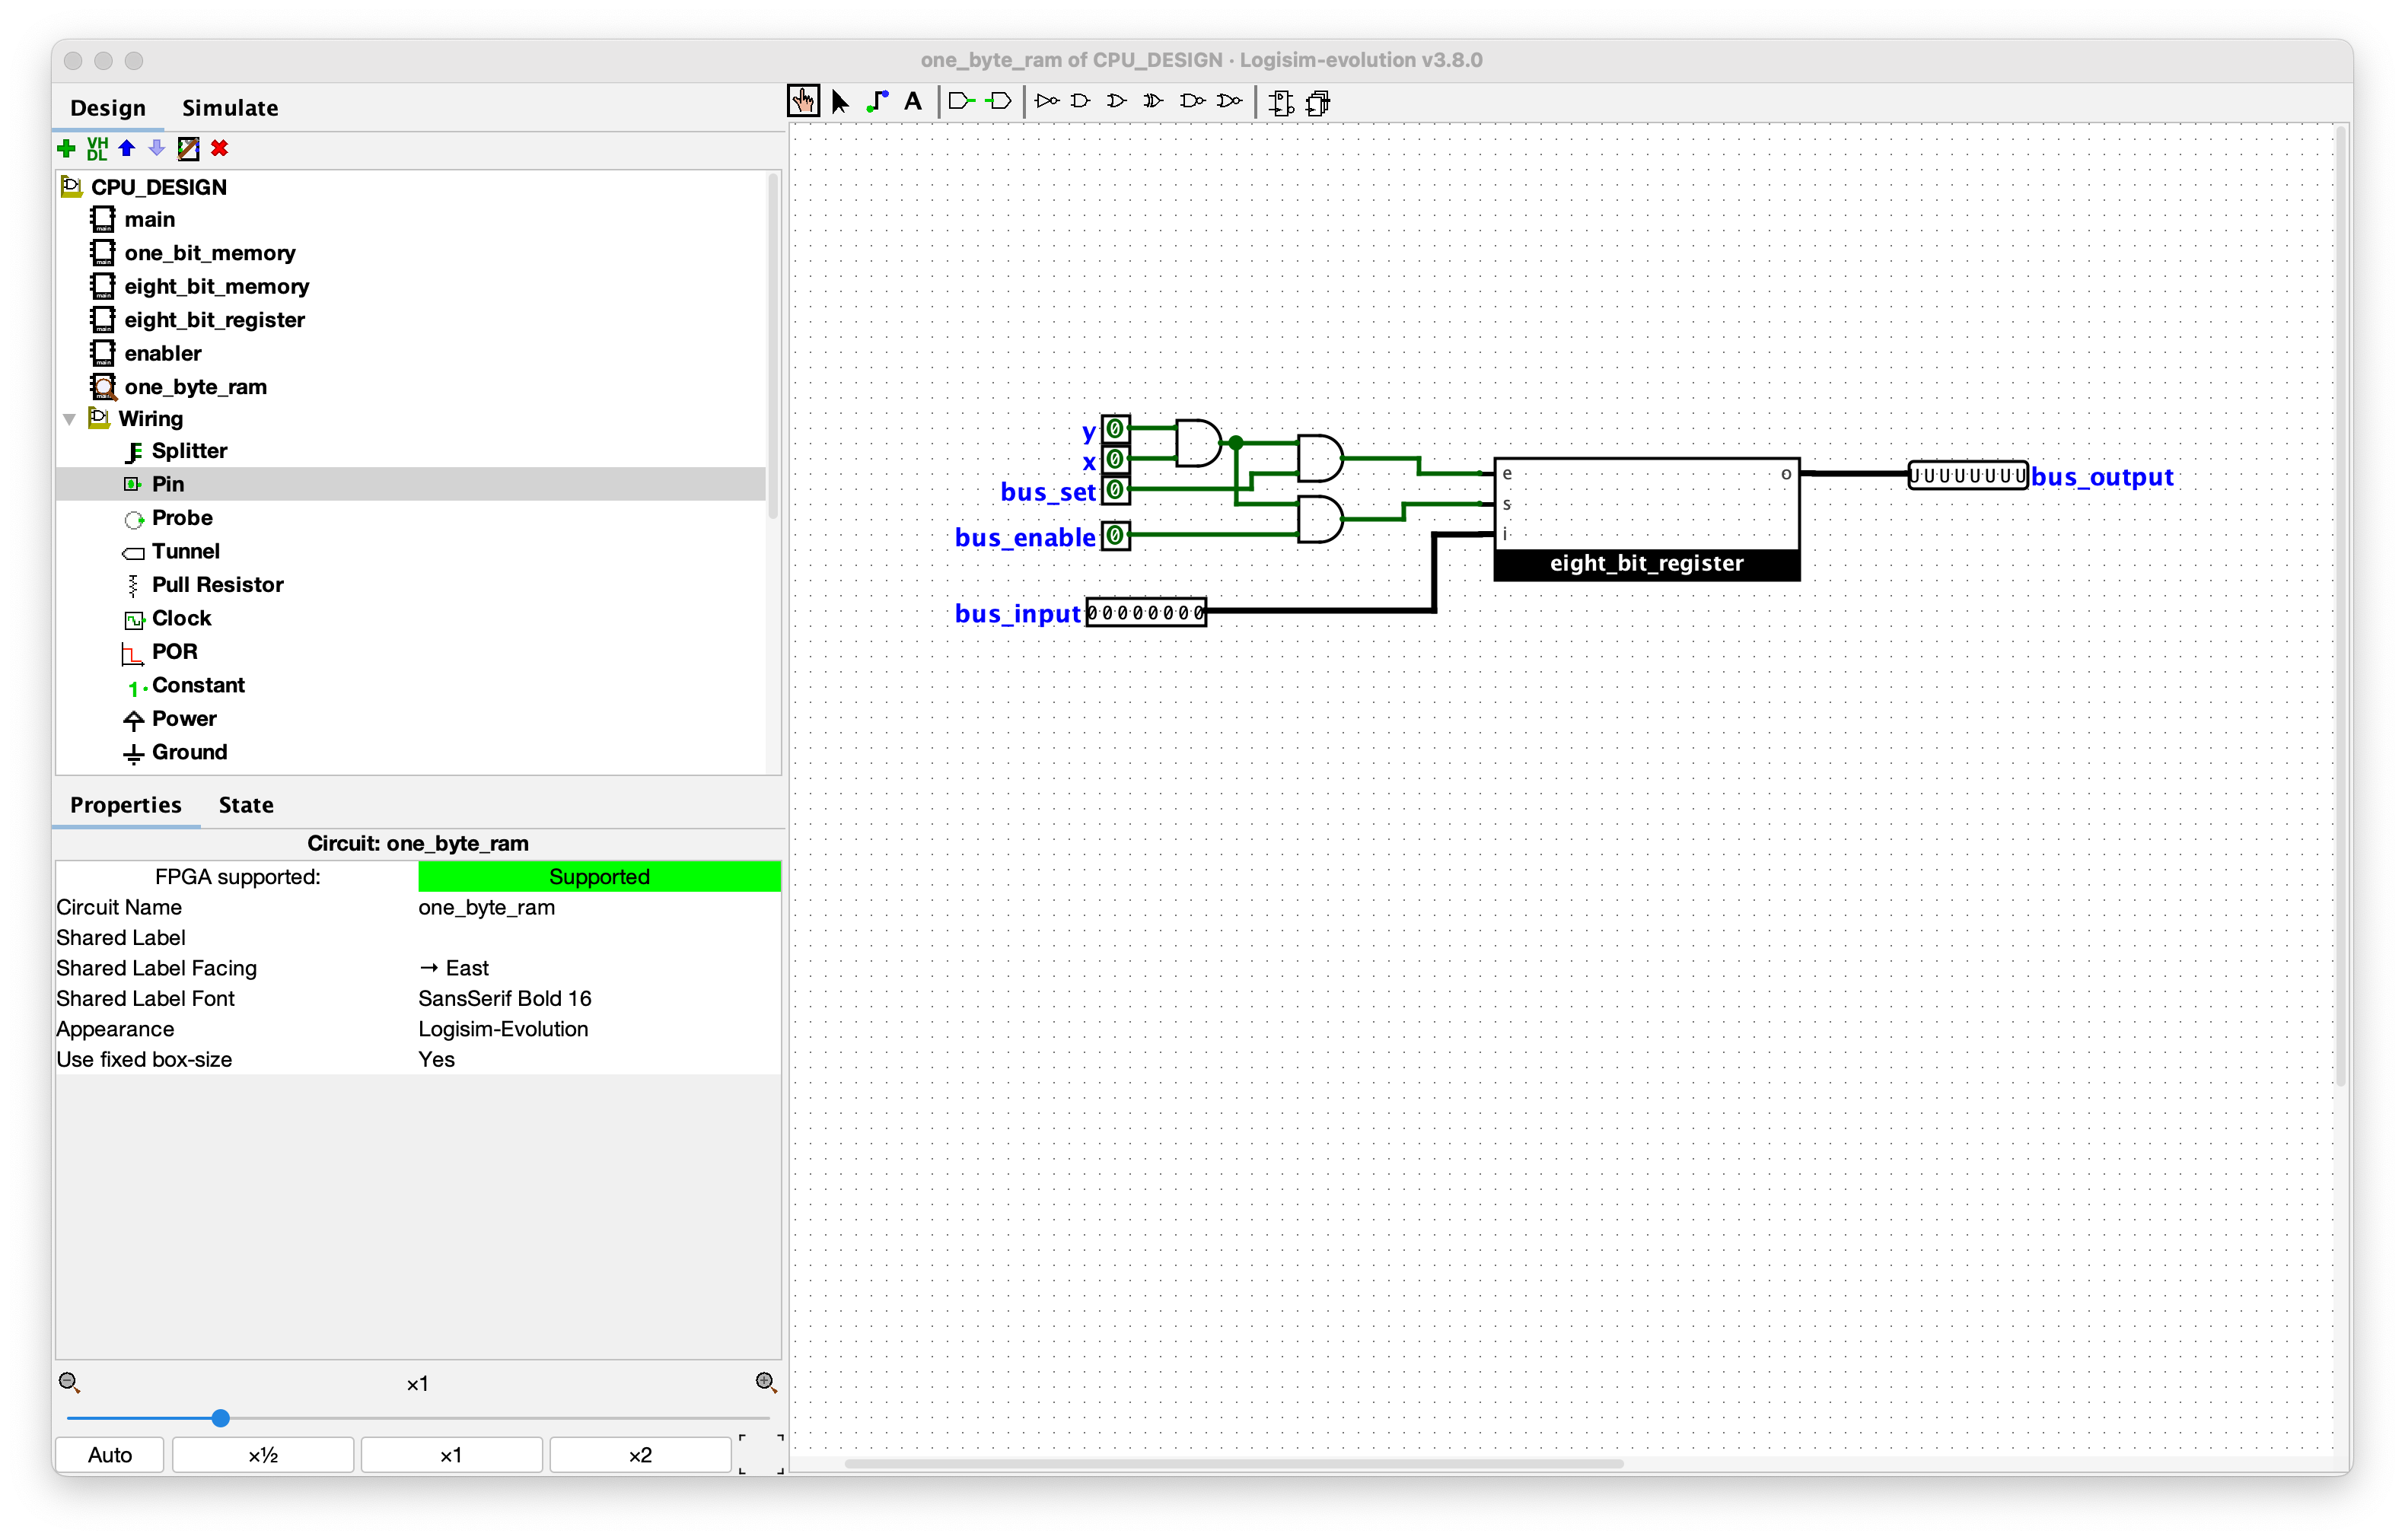Pick the Register tool in toolbar
The height and width of the screenshot is (1540, 2405).
pos(1318,102)
